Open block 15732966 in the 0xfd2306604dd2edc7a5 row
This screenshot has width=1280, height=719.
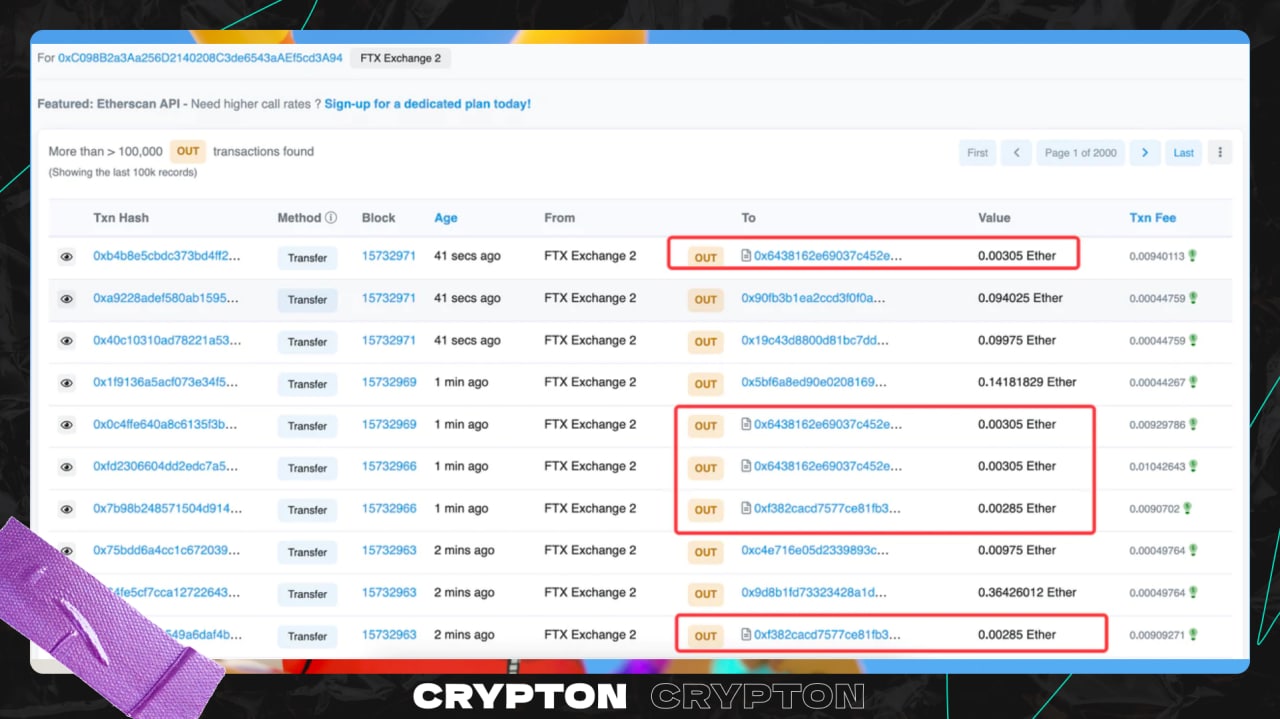click(389, 466)
